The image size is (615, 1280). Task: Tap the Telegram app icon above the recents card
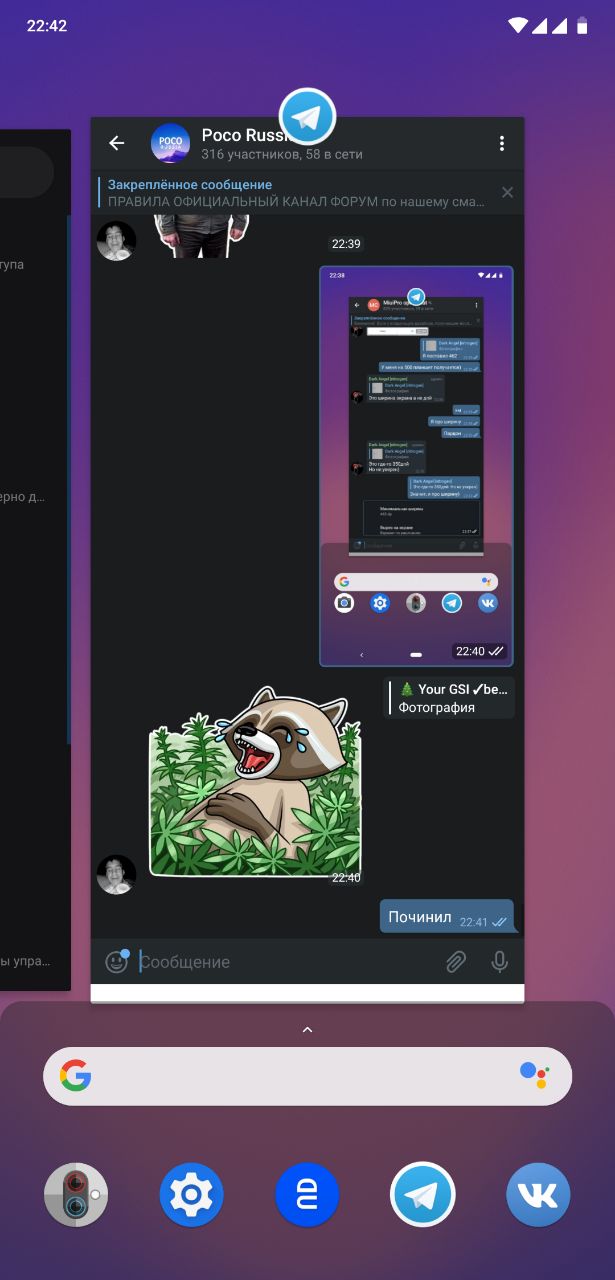(x=307, y=116)
